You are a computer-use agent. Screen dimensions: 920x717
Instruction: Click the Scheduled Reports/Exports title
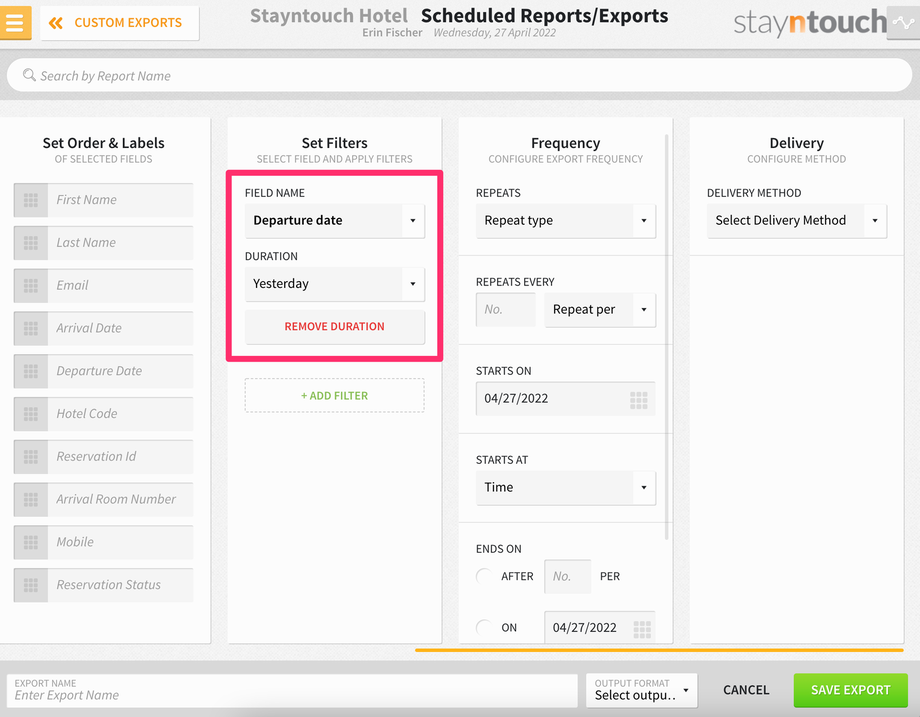544,16
